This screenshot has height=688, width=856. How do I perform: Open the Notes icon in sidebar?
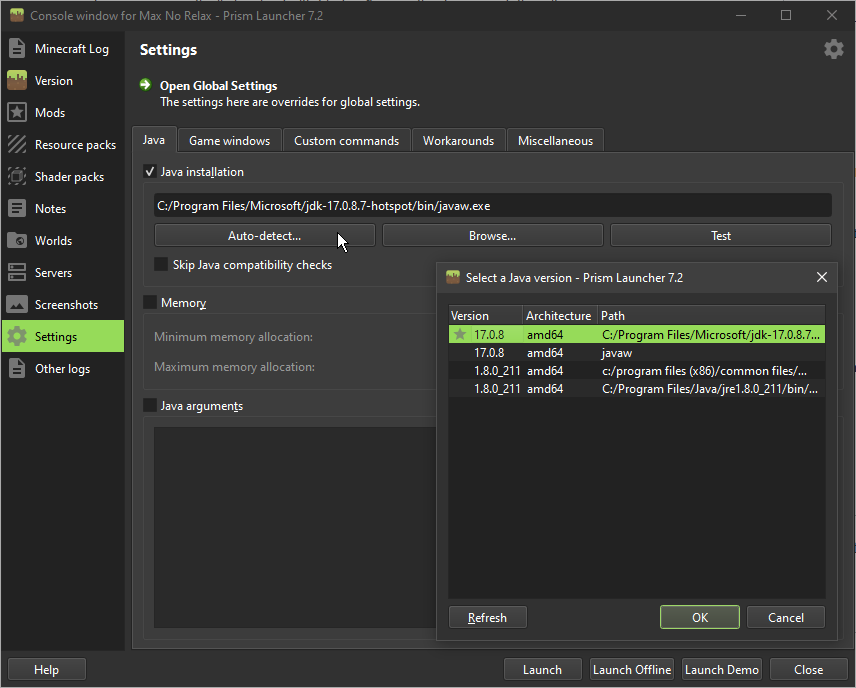17,209
